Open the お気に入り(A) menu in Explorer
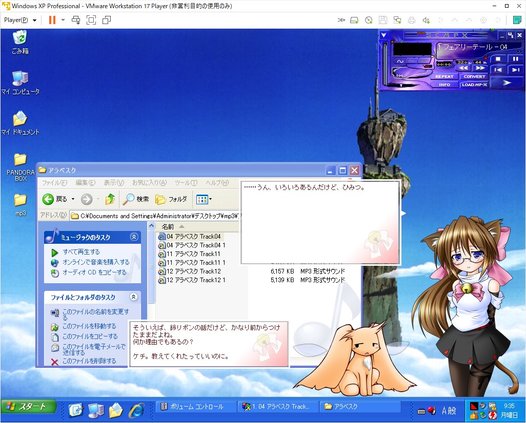 pos(149,182)
